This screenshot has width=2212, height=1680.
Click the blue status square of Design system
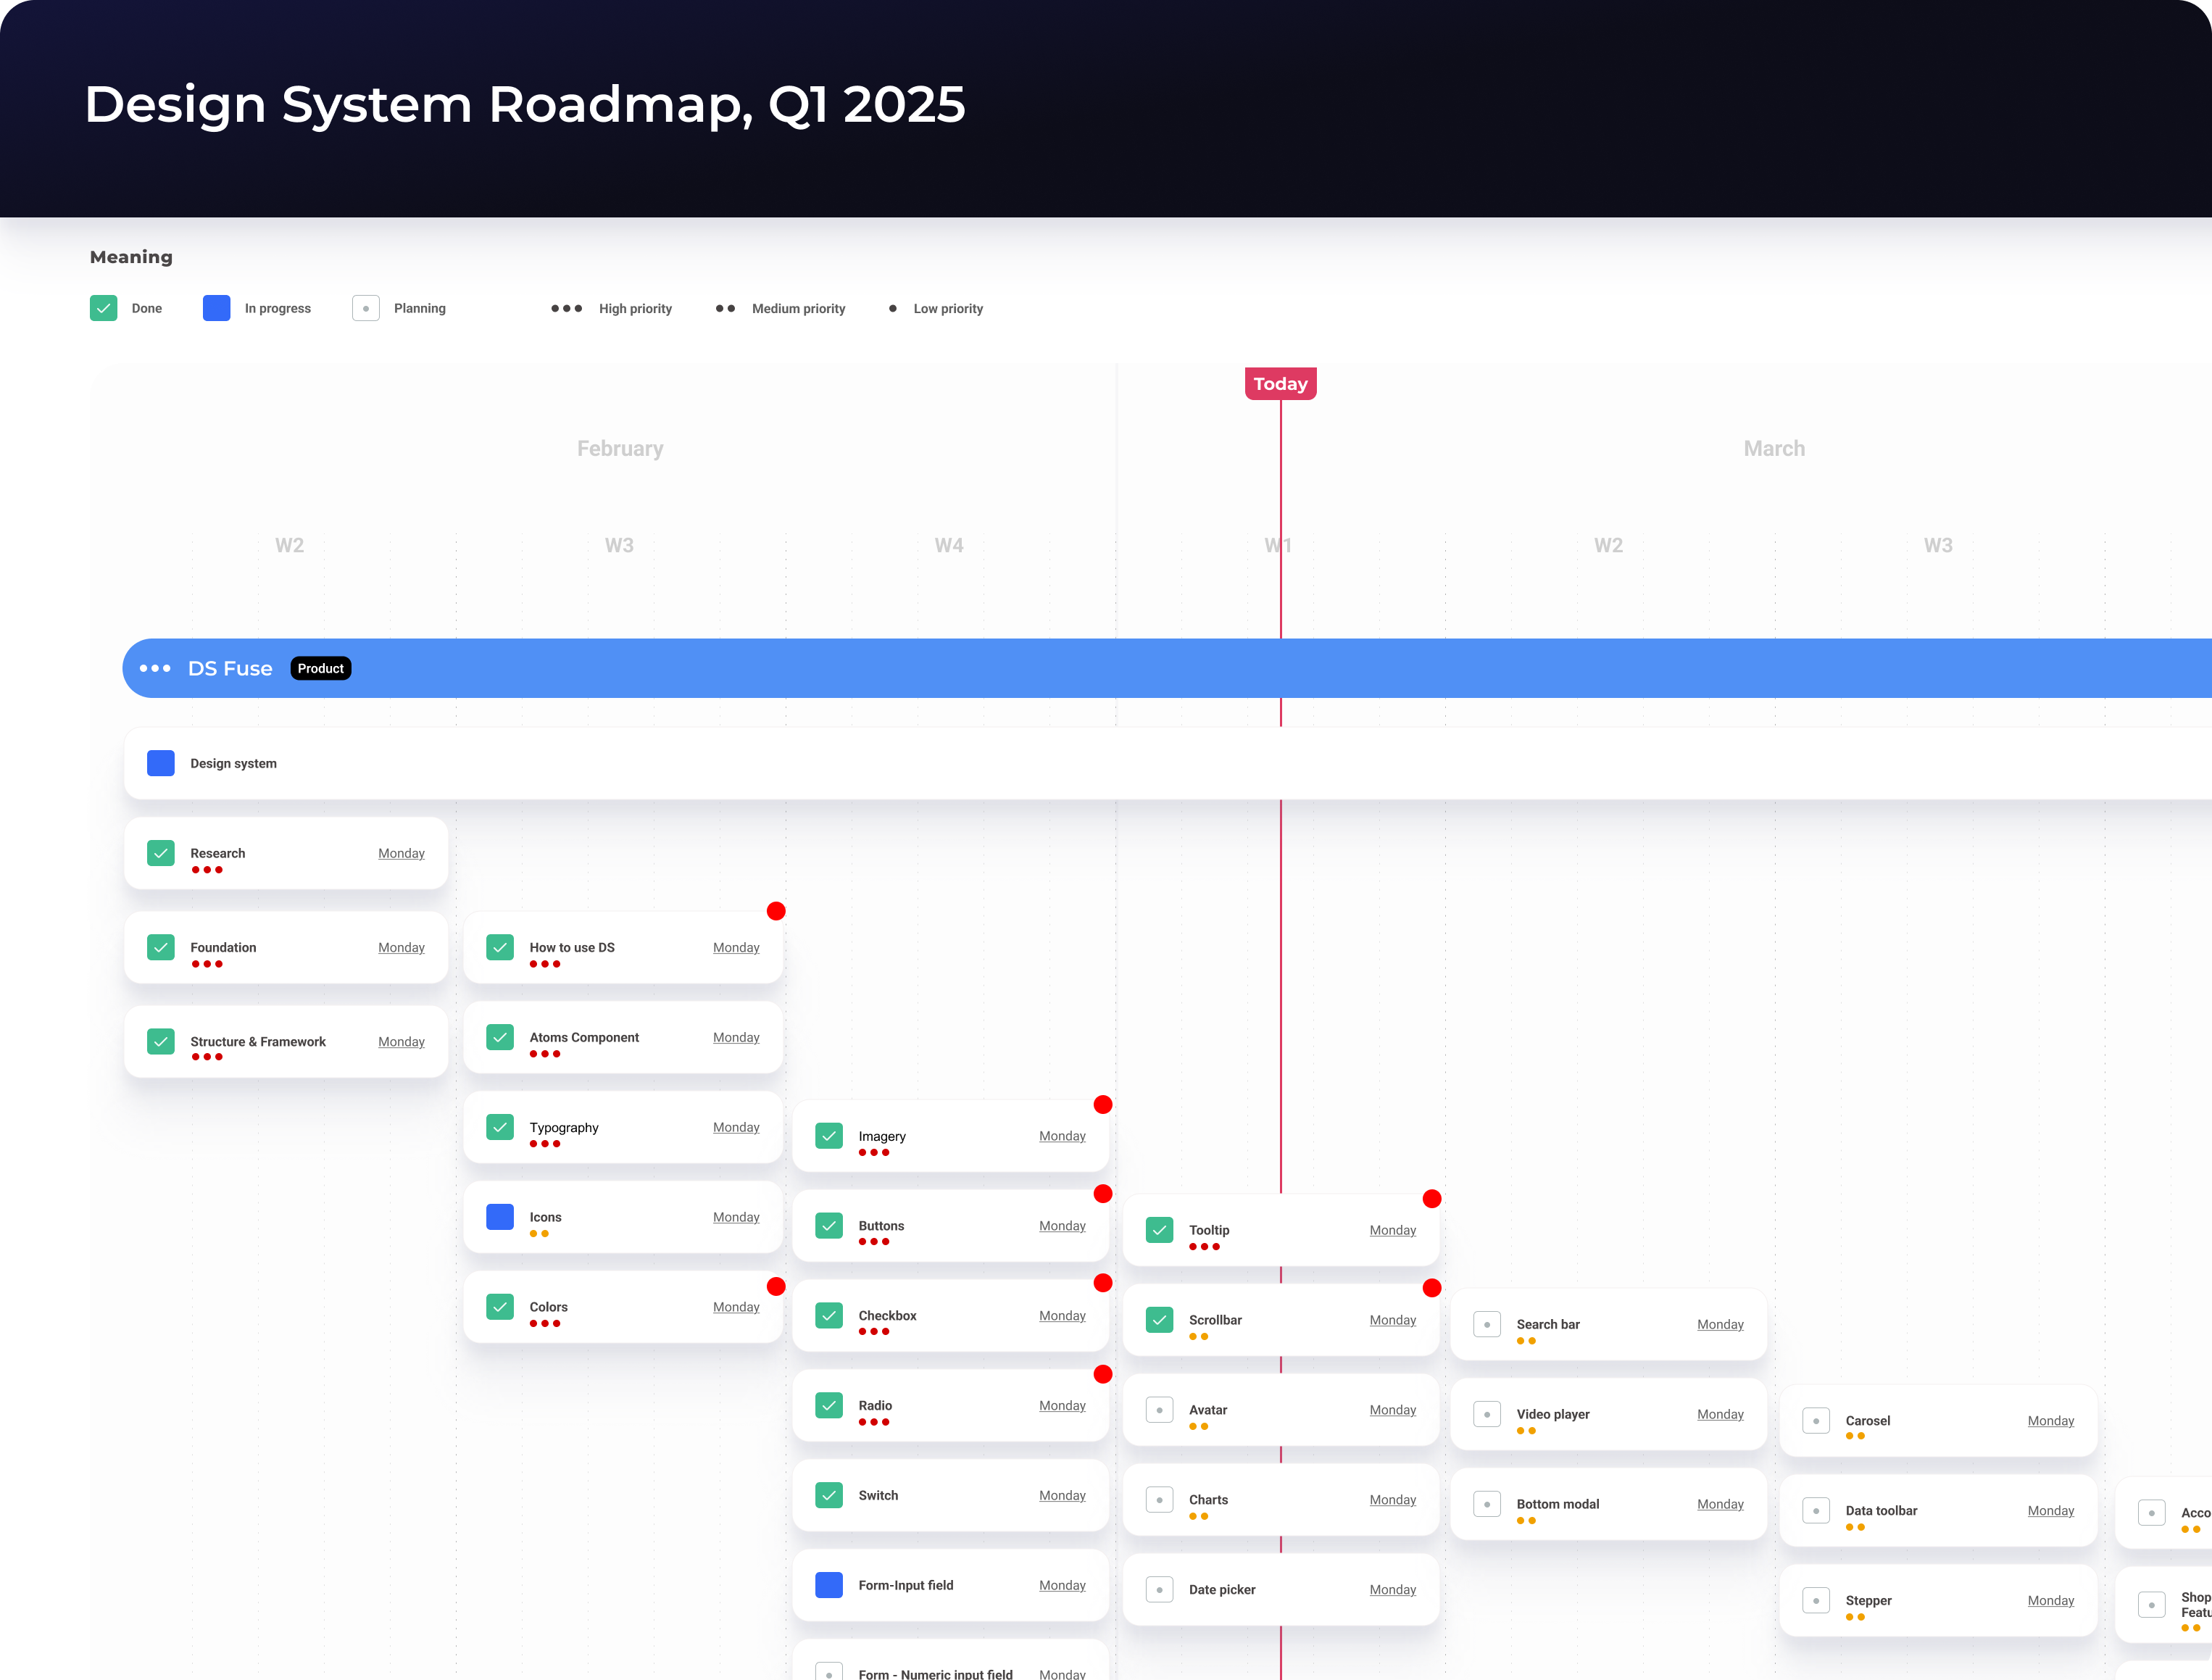coord(161,763)
